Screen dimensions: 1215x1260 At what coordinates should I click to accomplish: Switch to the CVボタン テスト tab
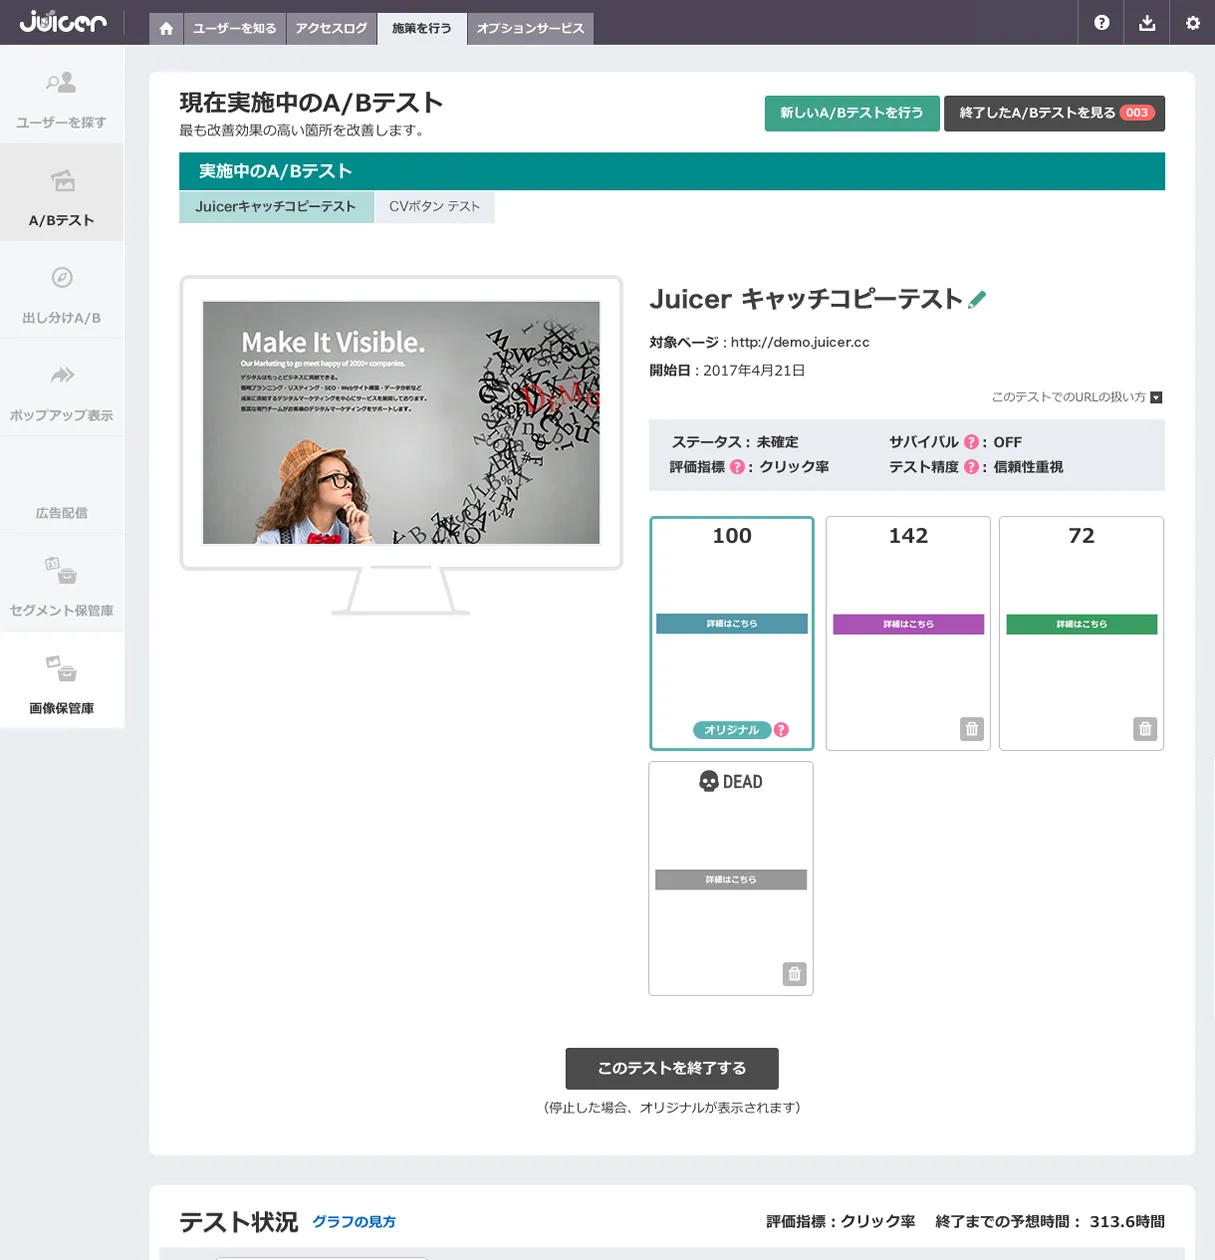click(x=434, y=207)
